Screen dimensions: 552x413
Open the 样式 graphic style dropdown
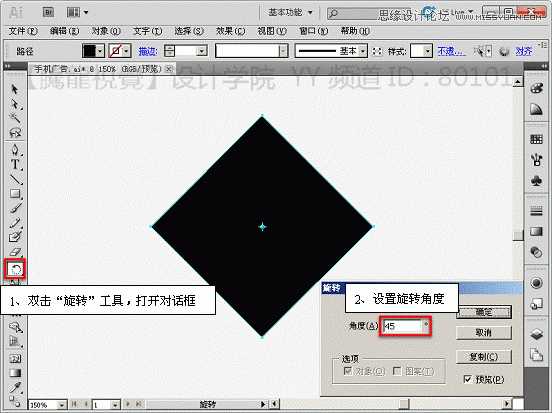[x=427, y=51]
